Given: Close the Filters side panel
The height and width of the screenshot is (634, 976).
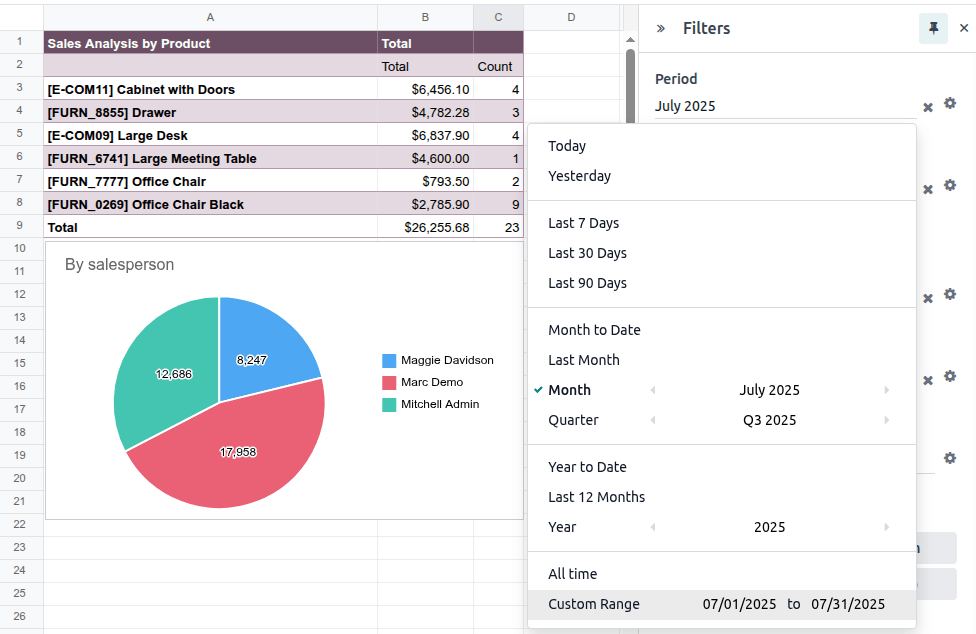Looking at the screenshot, I should [964, 28].
